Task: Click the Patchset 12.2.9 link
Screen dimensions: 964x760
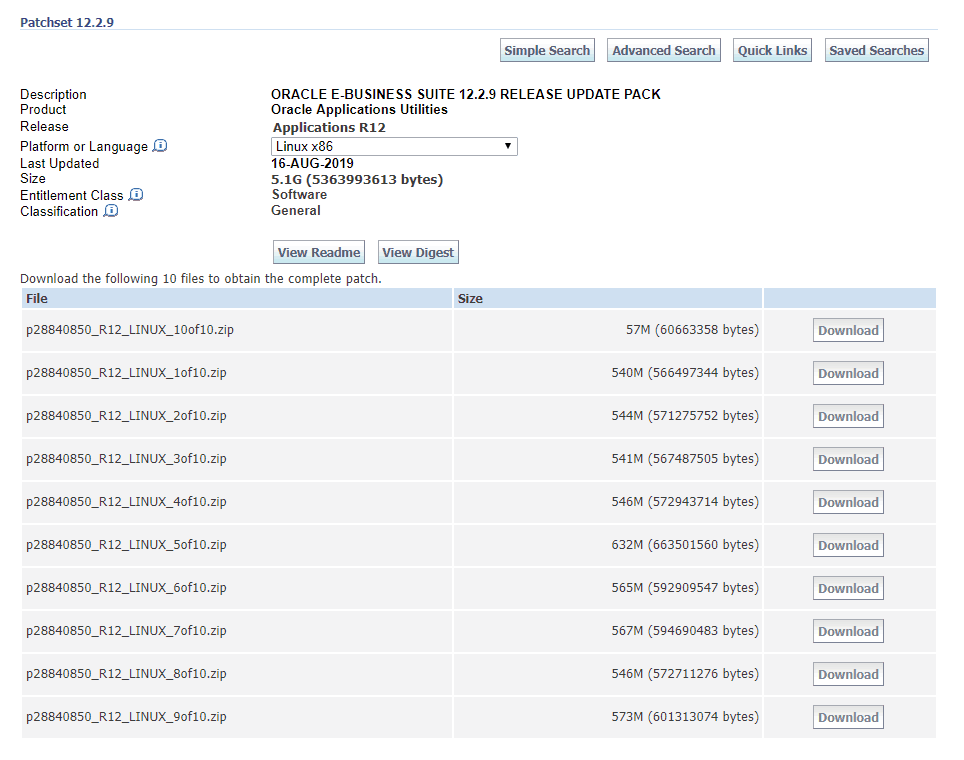Action: point(66,22)
